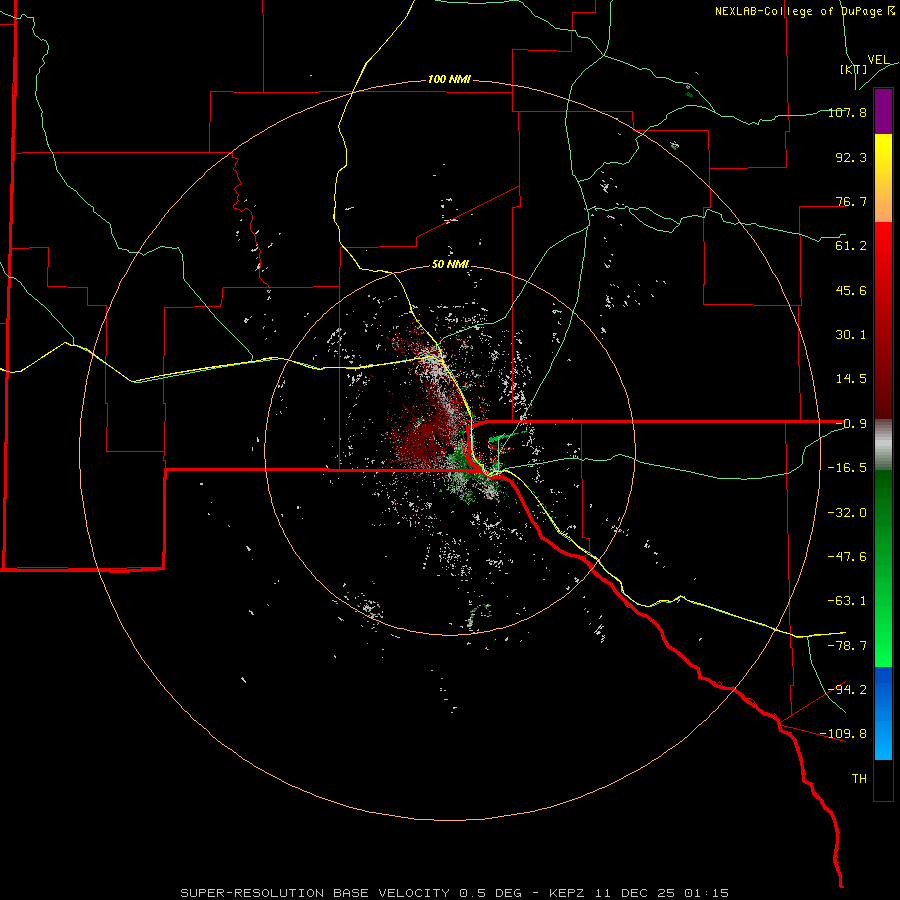Click the 14.5 velocity scale value
Screen dimensions: 900x900
(851, 379)
